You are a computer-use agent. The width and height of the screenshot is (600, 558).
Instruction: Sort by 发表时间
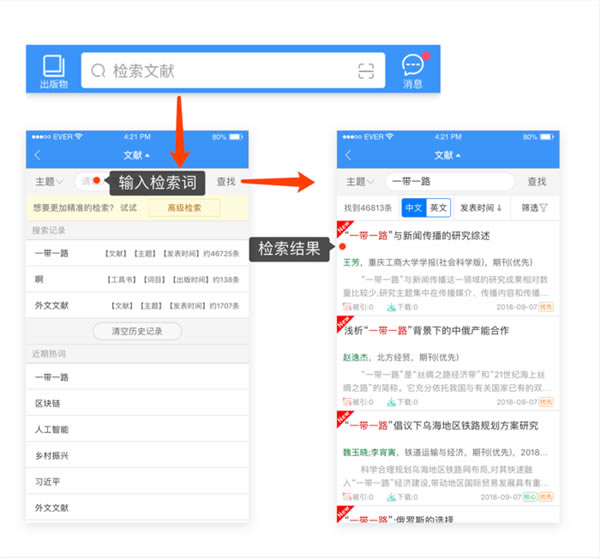[x=481, y=208]
